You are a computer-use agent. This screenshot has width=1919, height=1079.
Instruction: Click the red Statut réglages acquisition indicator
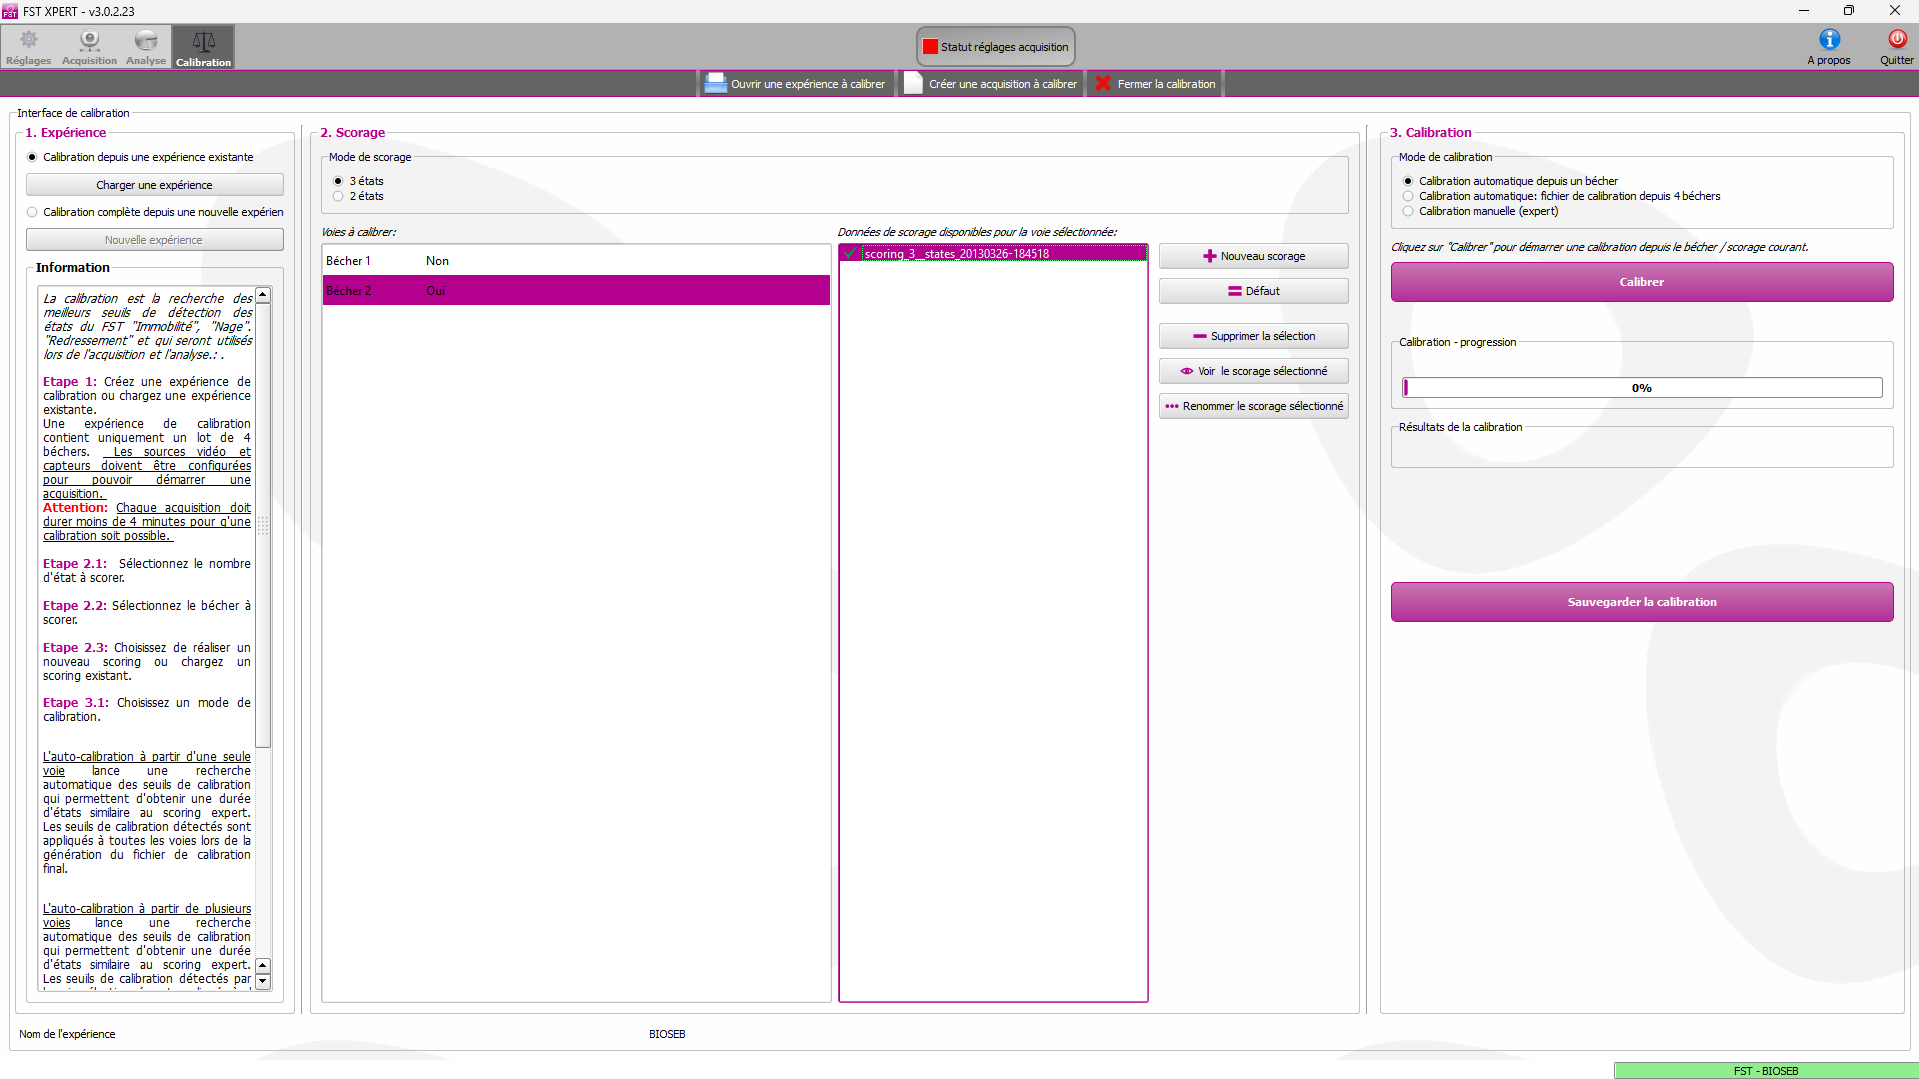[930, 47]
